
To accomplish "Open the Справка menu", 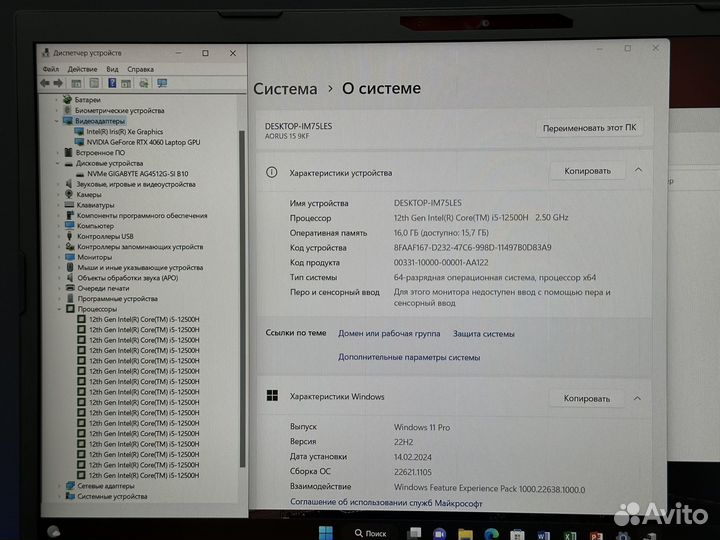I will (141, 69).
